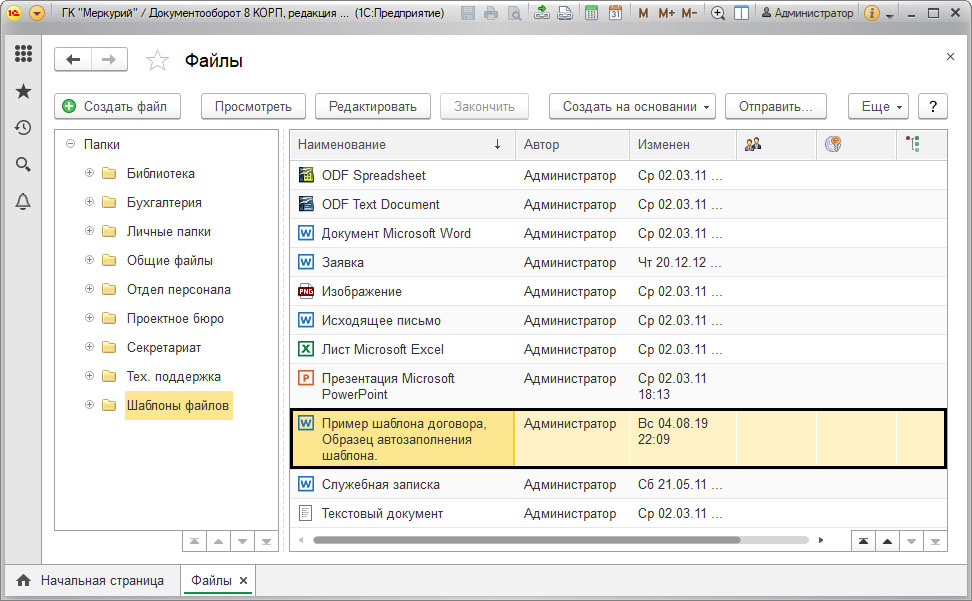Close the Файлы tab
972x601 pixels.
[244, 581]
